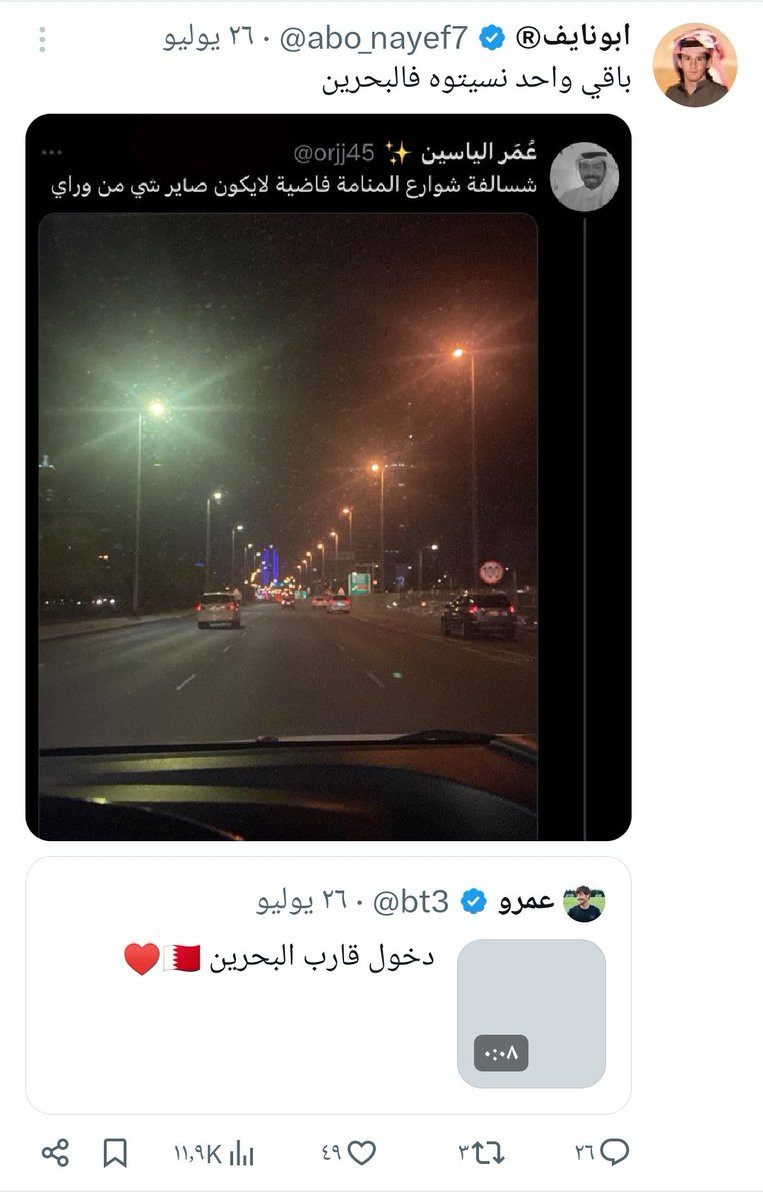This screenshot has width=763, height=1200.
Task: View analytics showing 11.9K views
Action: coord(214,1153)
